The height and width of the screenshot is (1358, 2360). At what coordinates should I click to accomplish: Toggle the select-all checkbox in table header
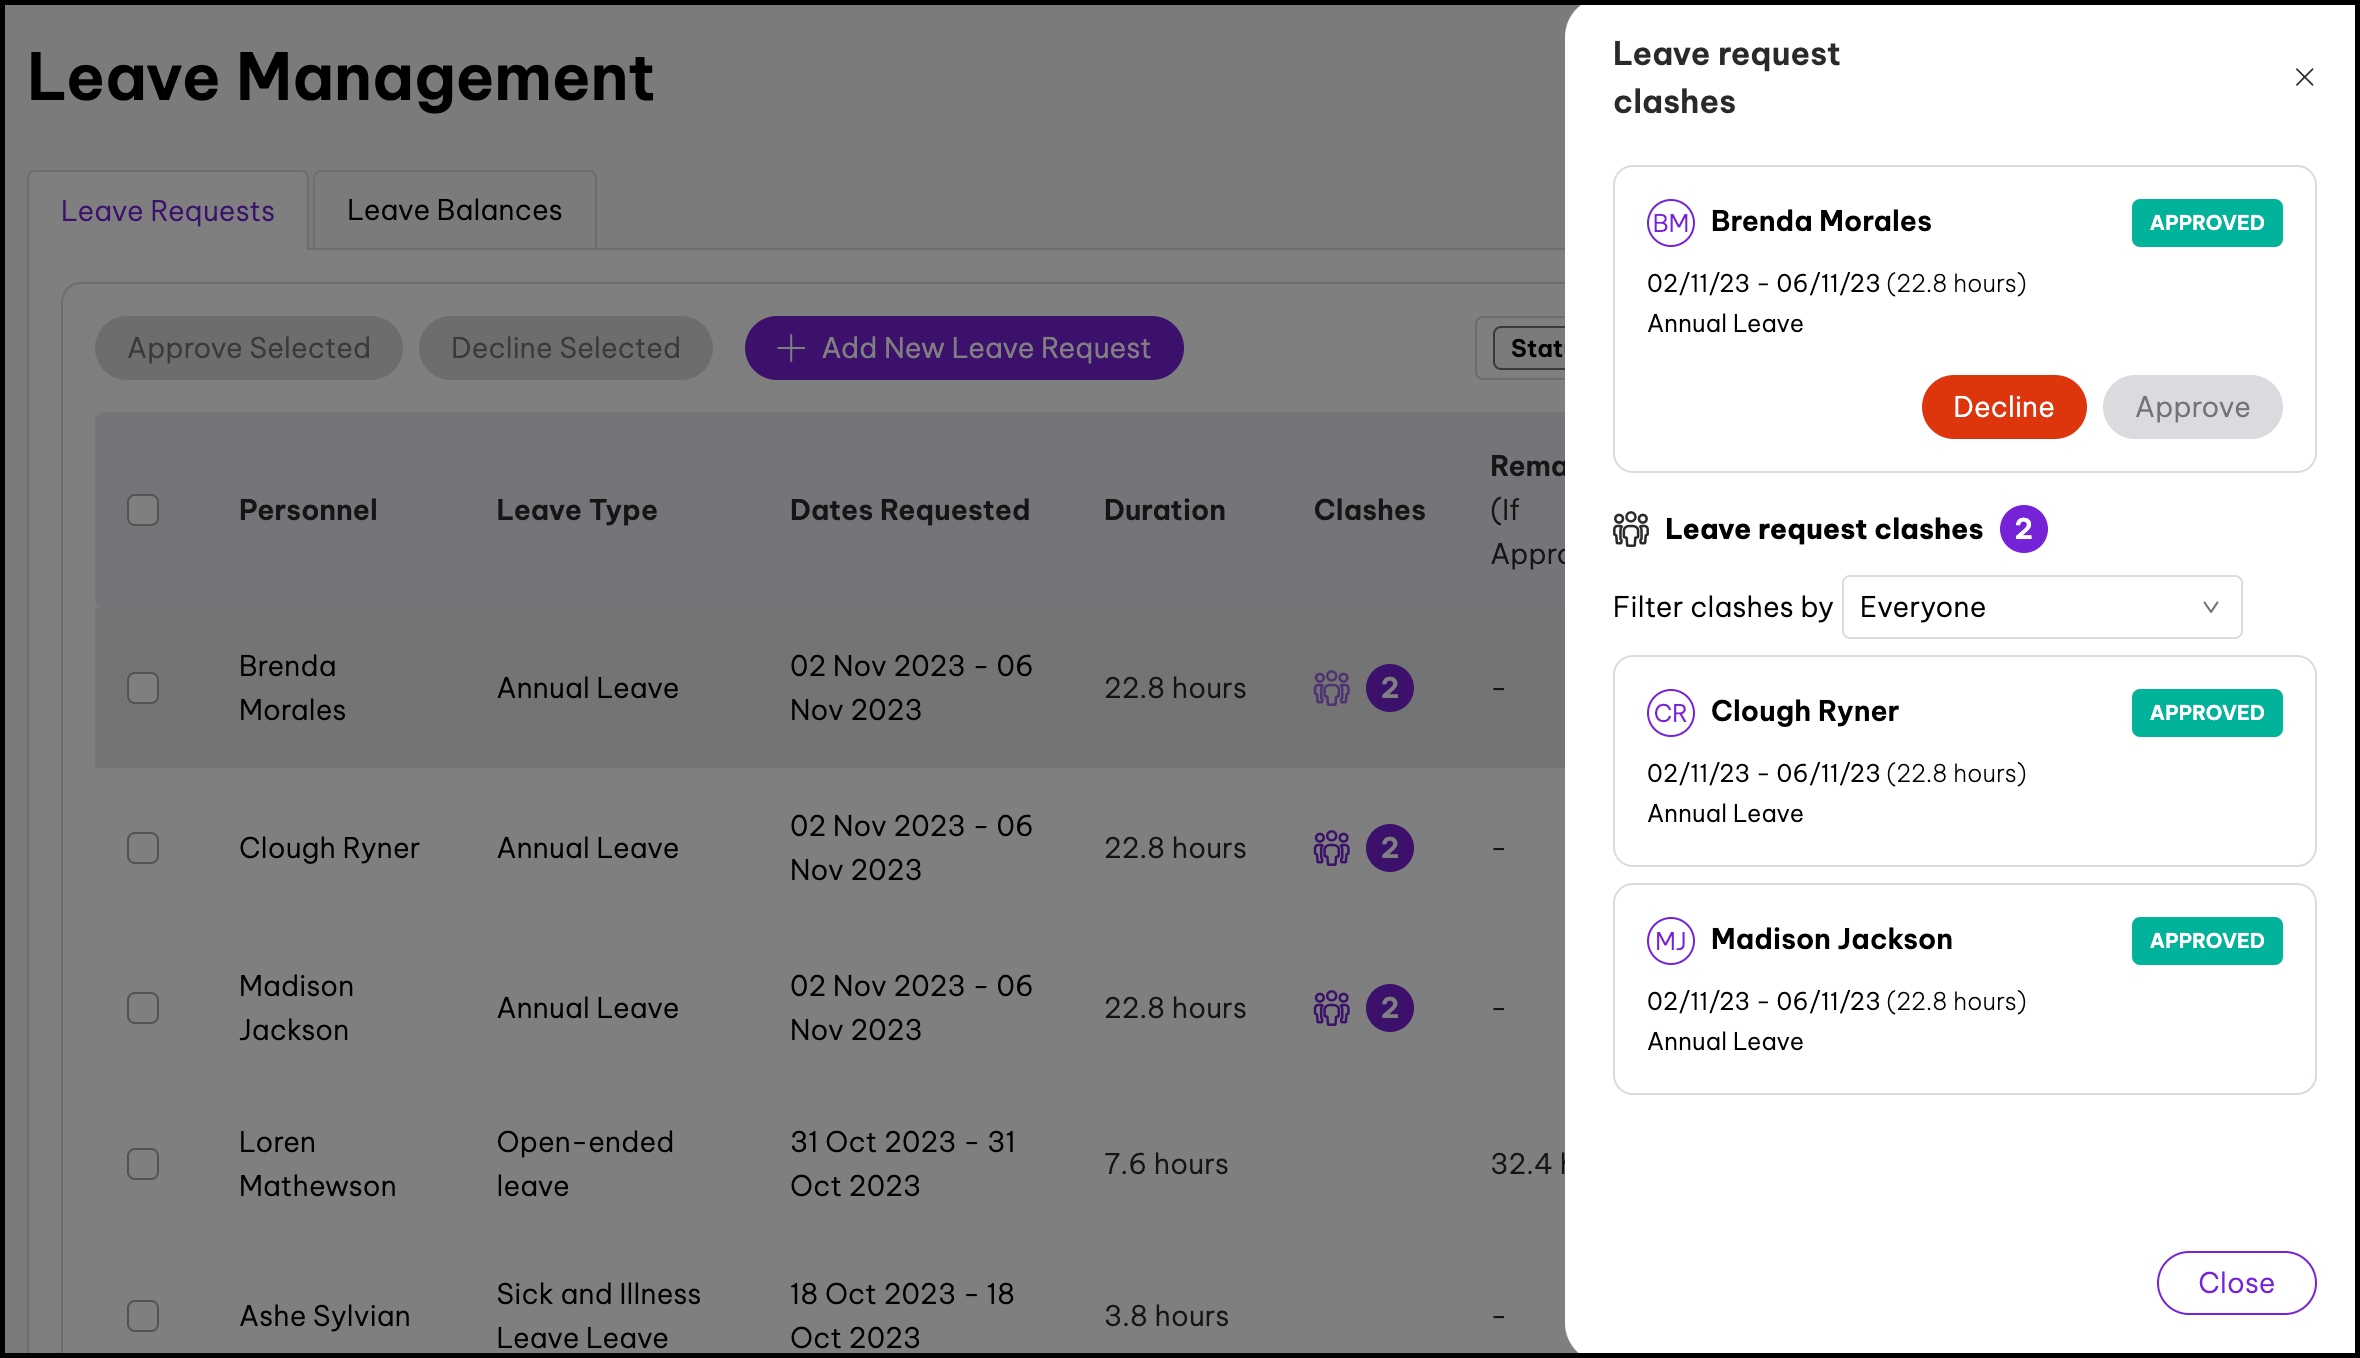pyautogui.click(x=143, y=510)
